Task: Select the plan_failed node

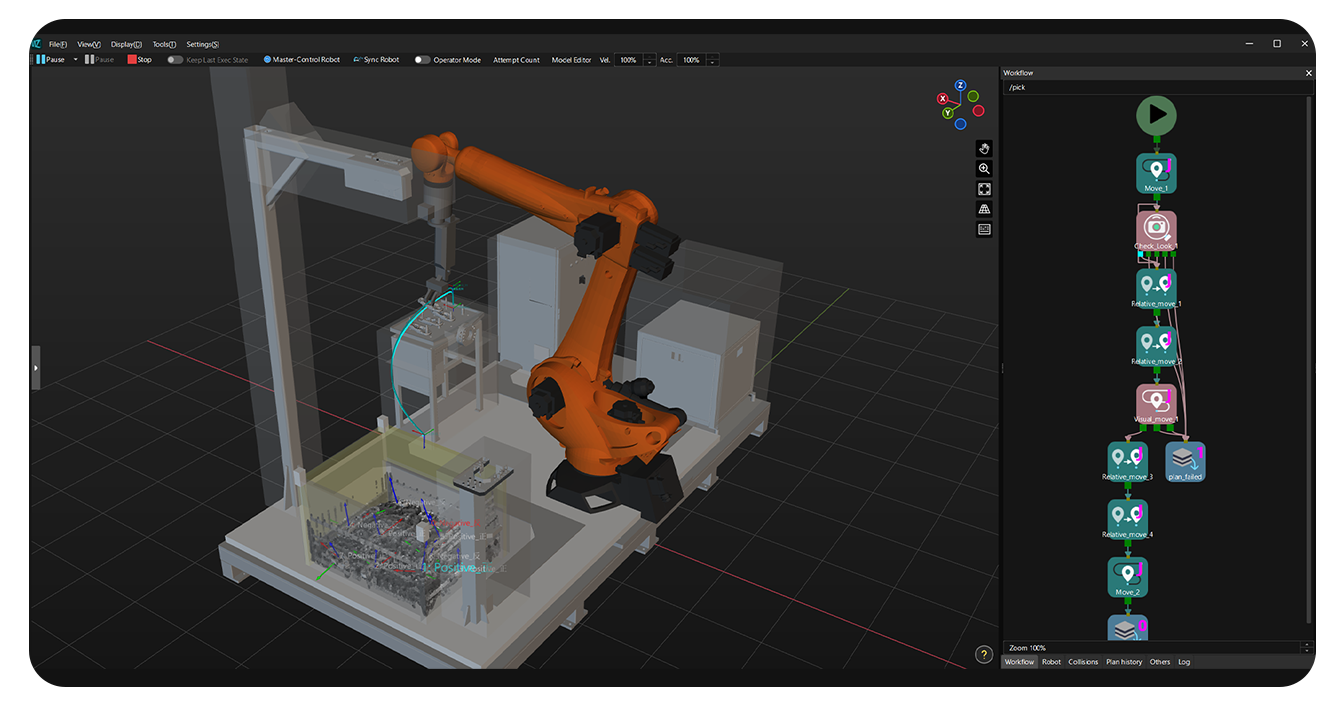Action: point(1185,461)
